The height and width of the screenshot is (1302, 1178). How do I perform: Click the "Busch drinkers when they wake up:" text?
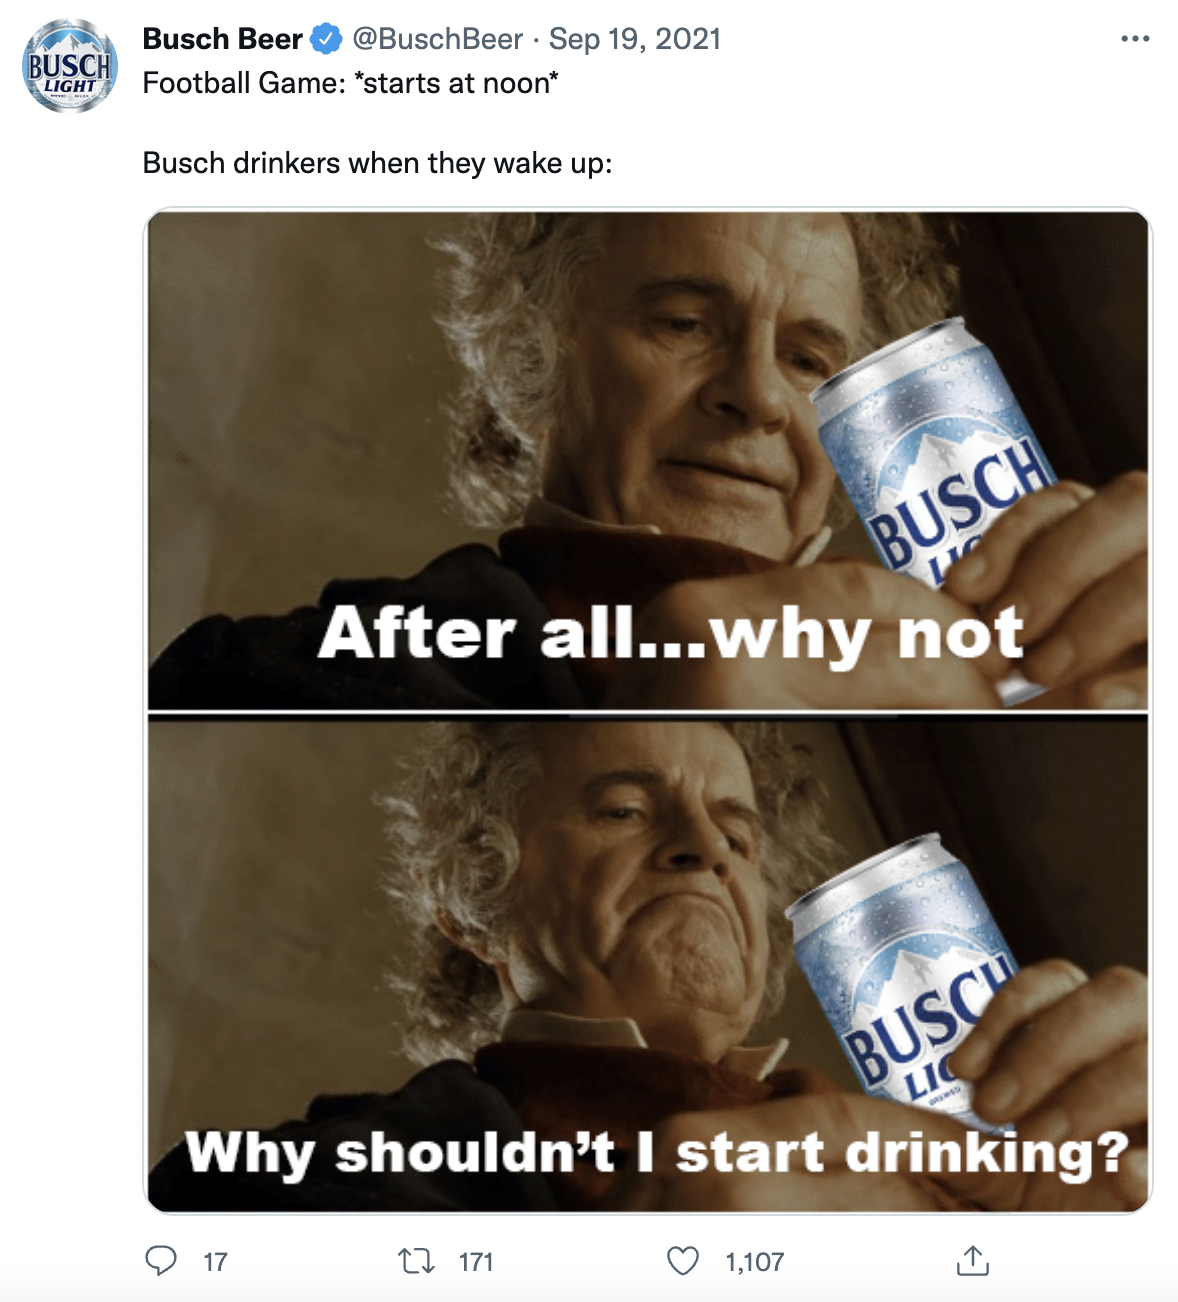[377, 163]
